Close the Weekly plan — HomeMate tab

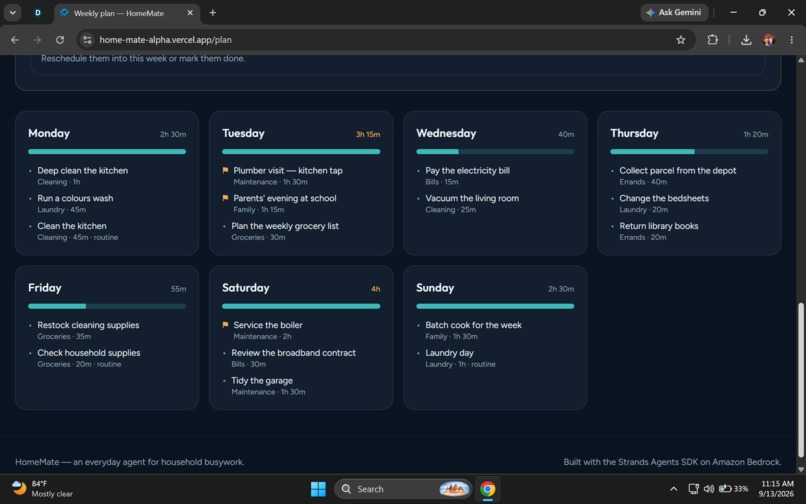(190, 13)
